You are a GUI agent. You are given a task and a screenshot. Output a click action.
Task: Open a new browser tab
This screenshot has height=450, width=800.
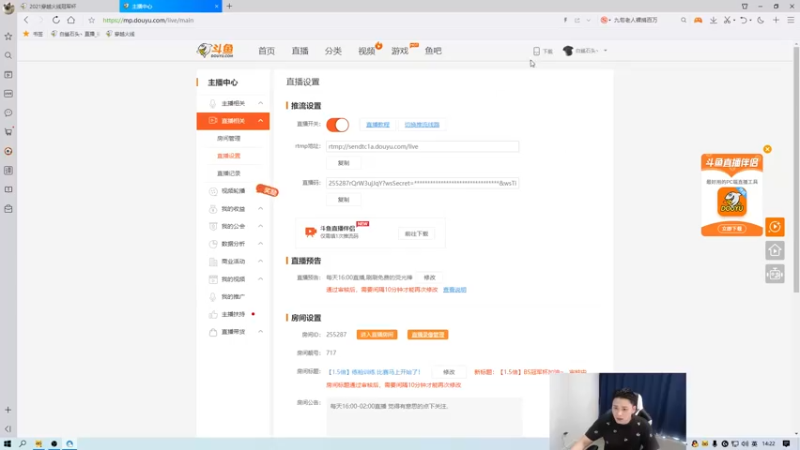coord(229,6)
